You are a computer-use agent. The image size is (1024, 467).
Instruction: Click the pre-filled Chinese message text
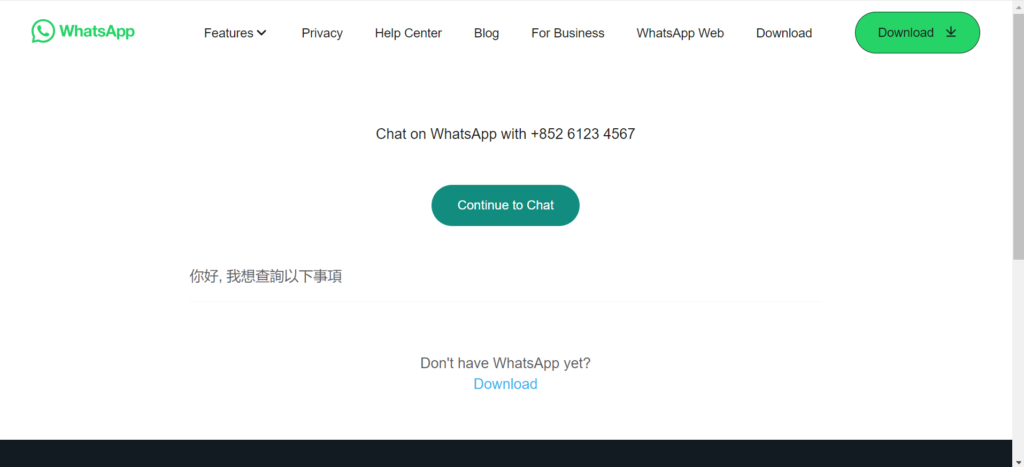pyautogui.click(x=266, y=276)
